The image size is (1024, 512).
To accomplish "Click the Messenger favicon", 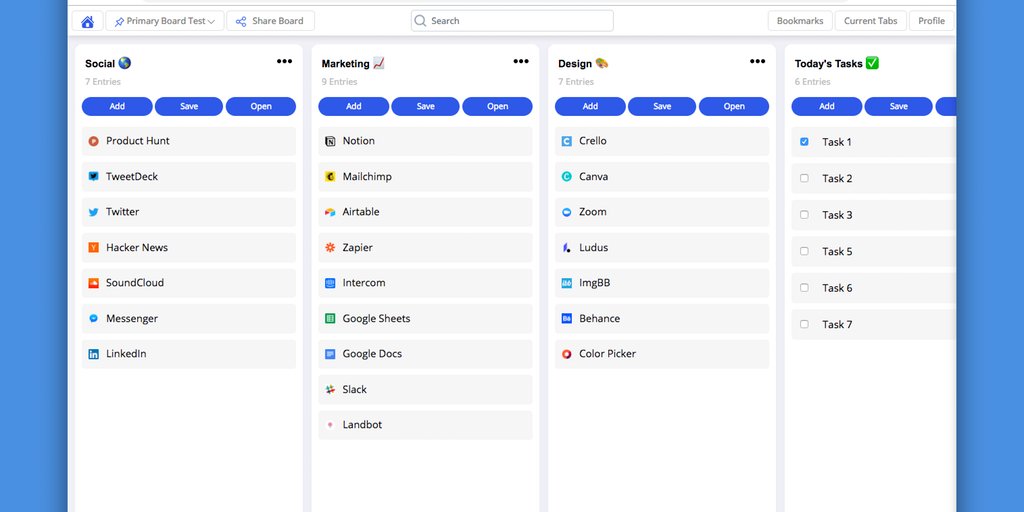I will click(x=93, y=319).
